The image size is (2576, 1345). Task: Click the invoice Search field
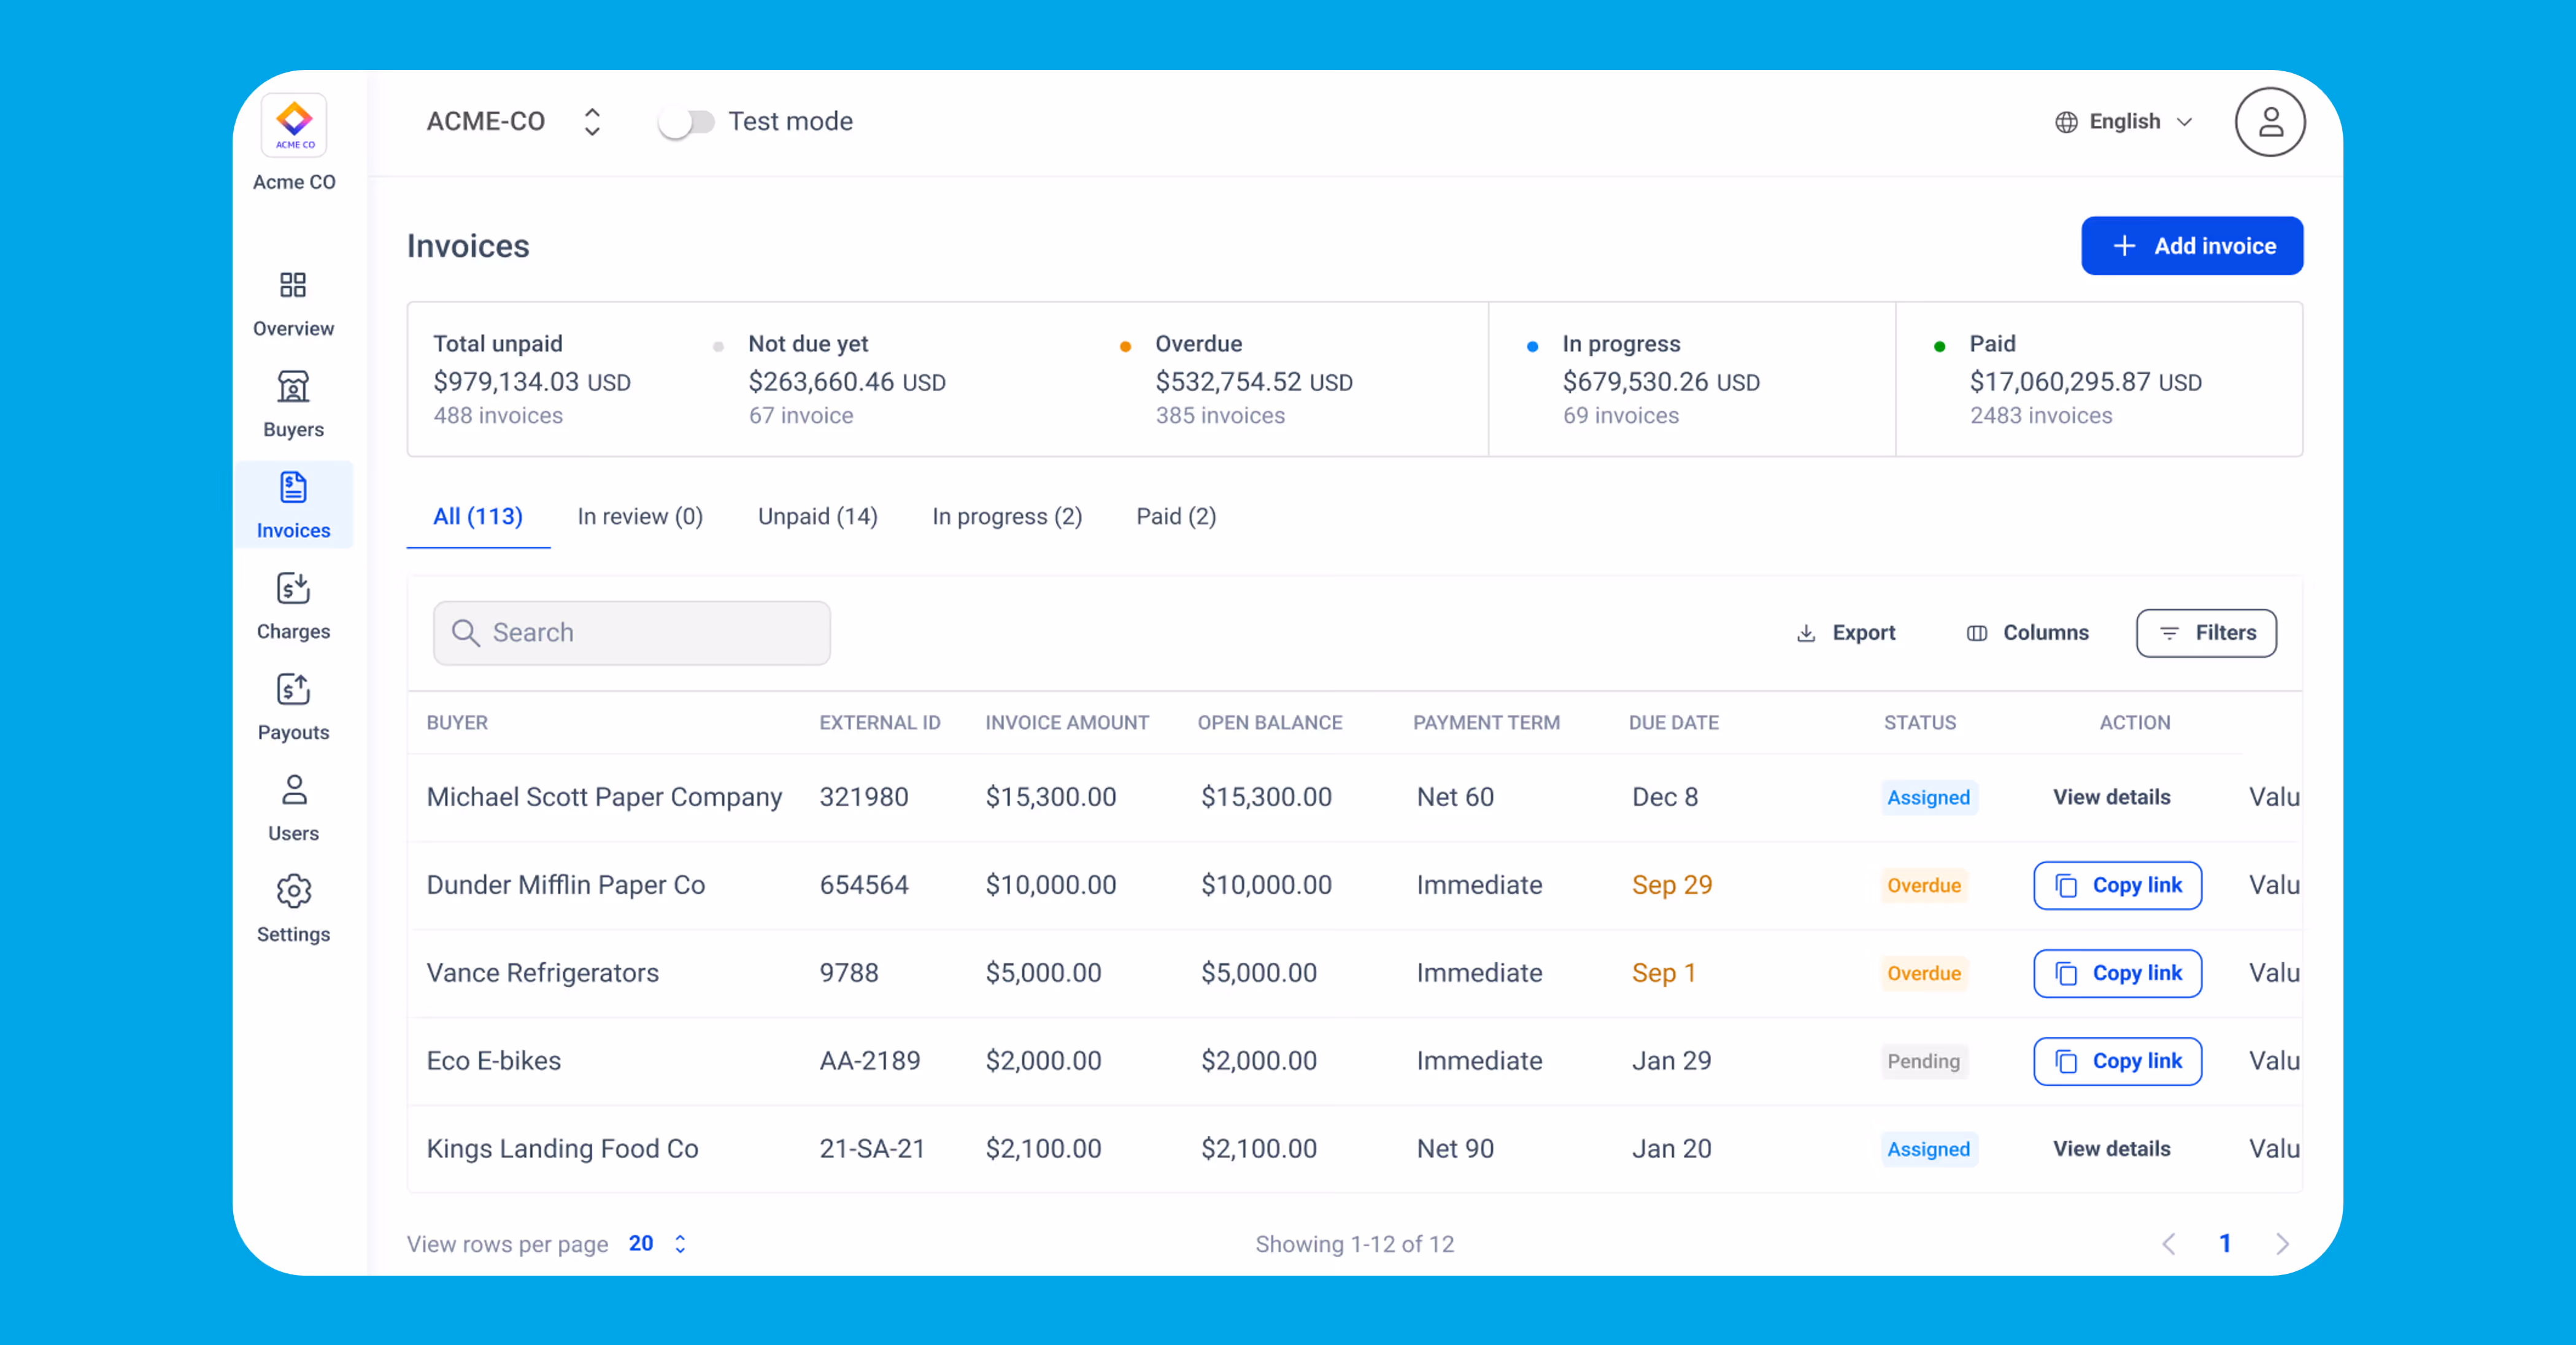[x=632, y=633]
